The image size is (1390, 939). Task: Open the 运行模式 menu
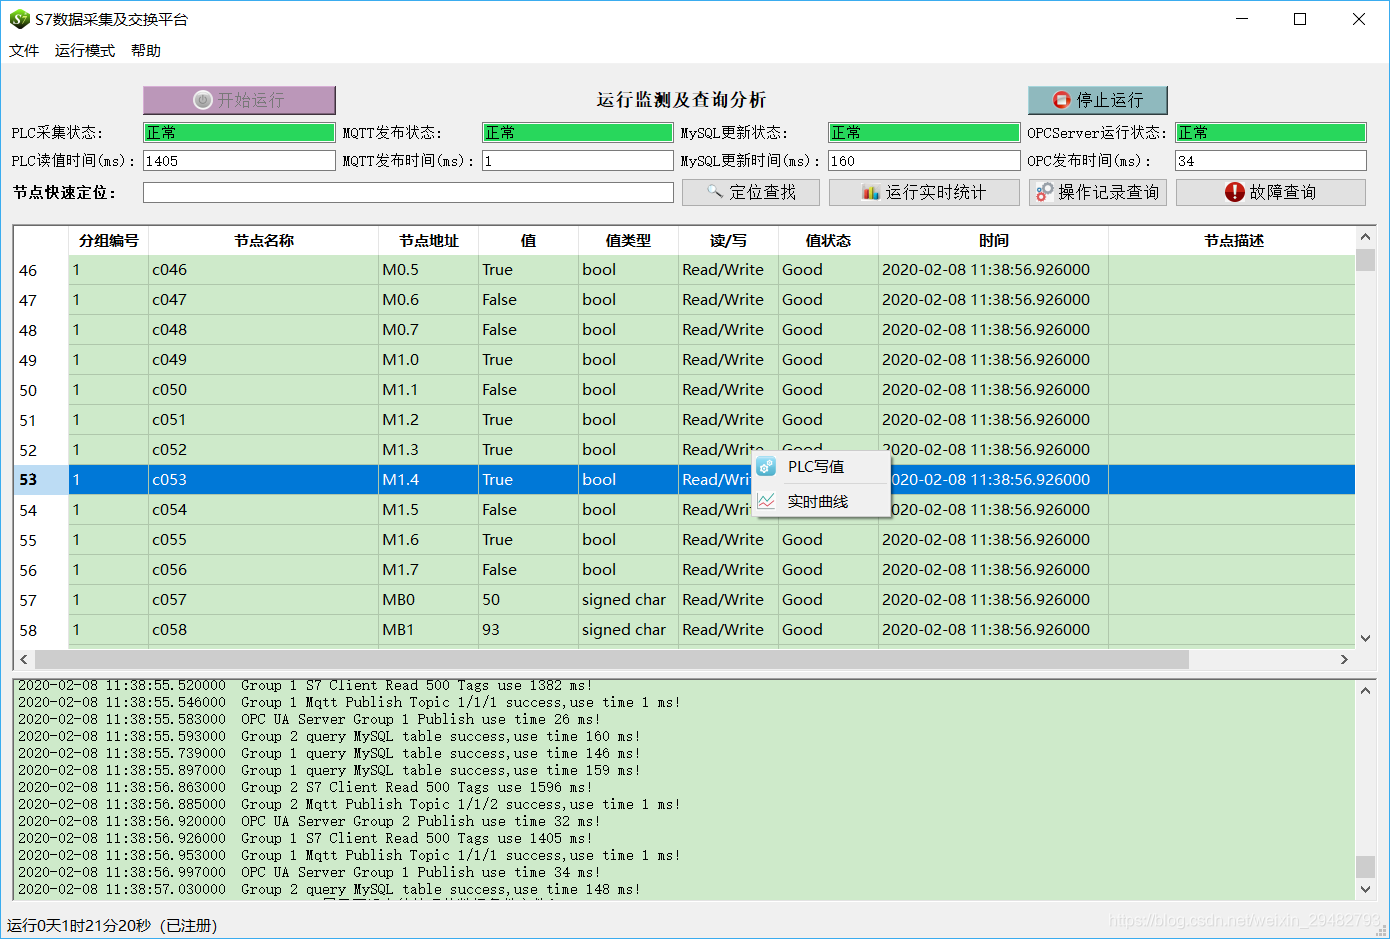coord(85,50)
